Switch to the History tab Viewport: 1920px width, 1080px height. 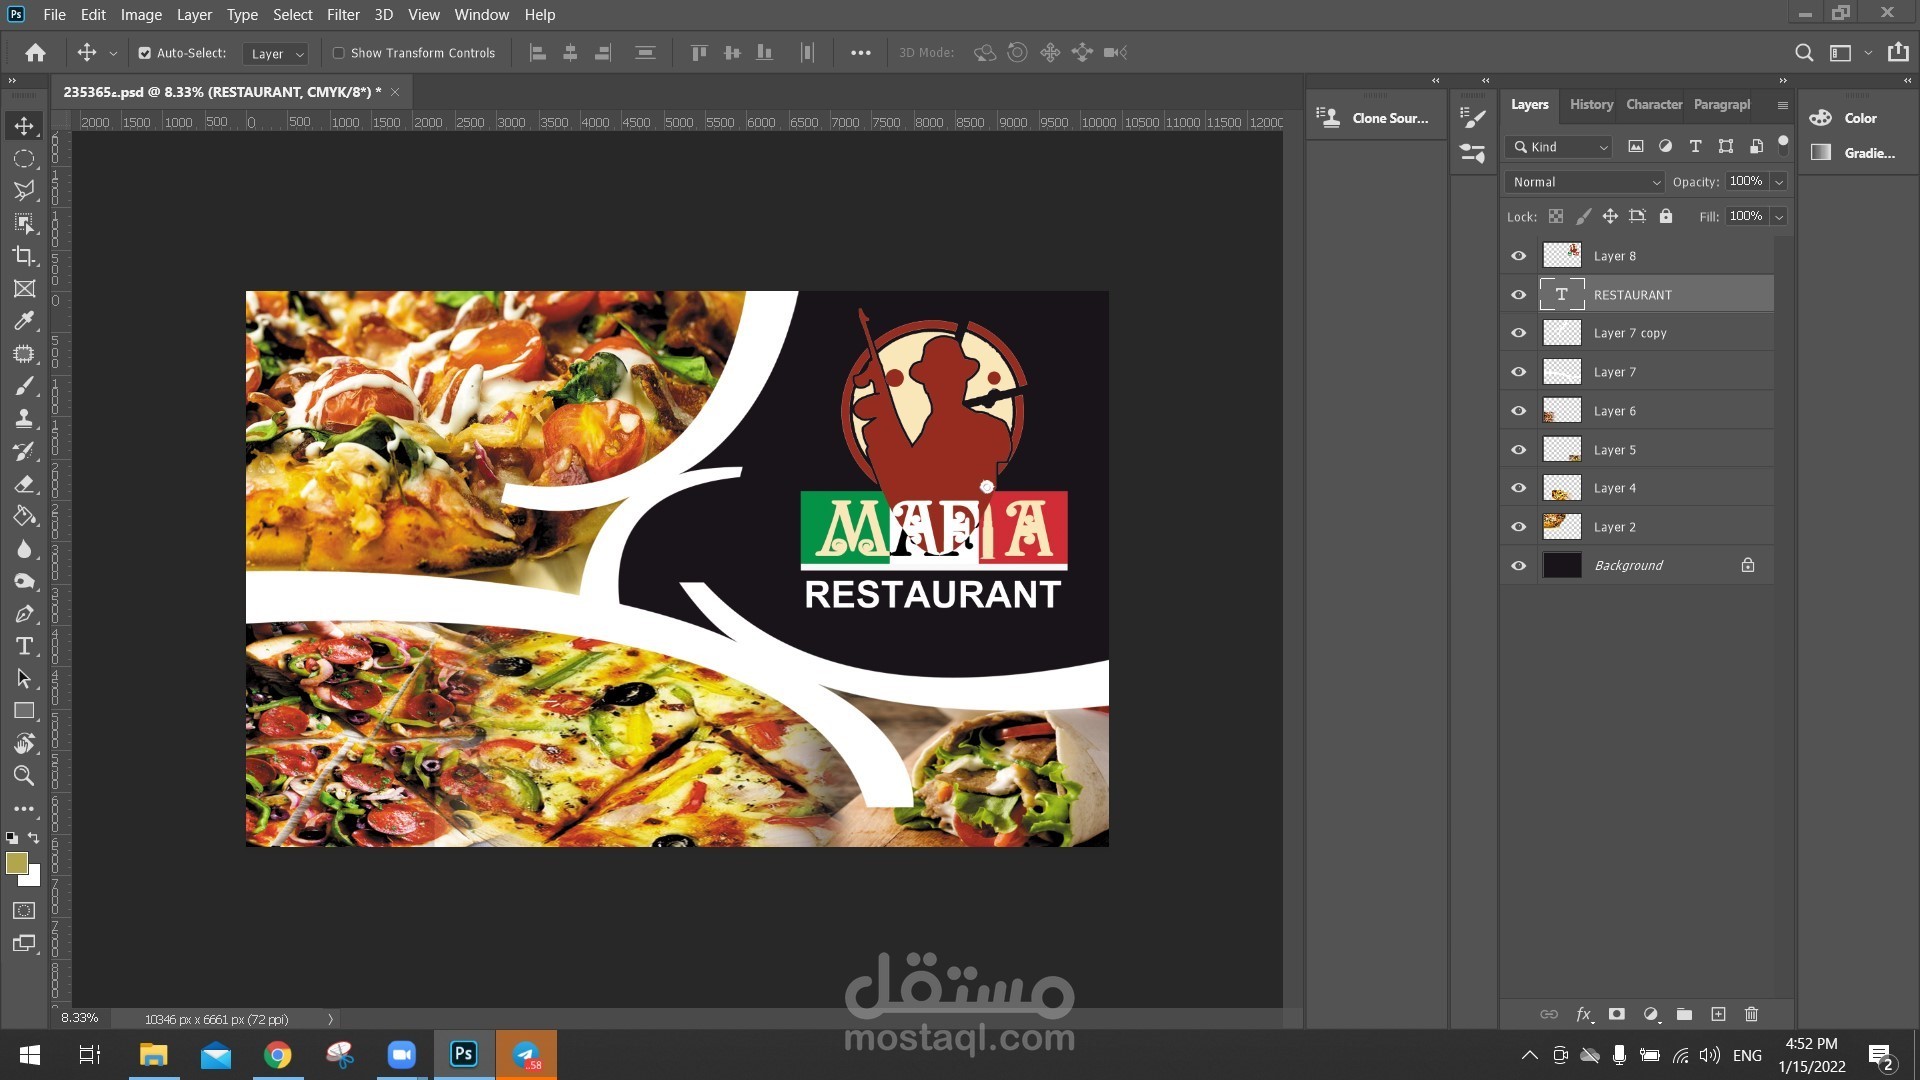[1590, 104]
